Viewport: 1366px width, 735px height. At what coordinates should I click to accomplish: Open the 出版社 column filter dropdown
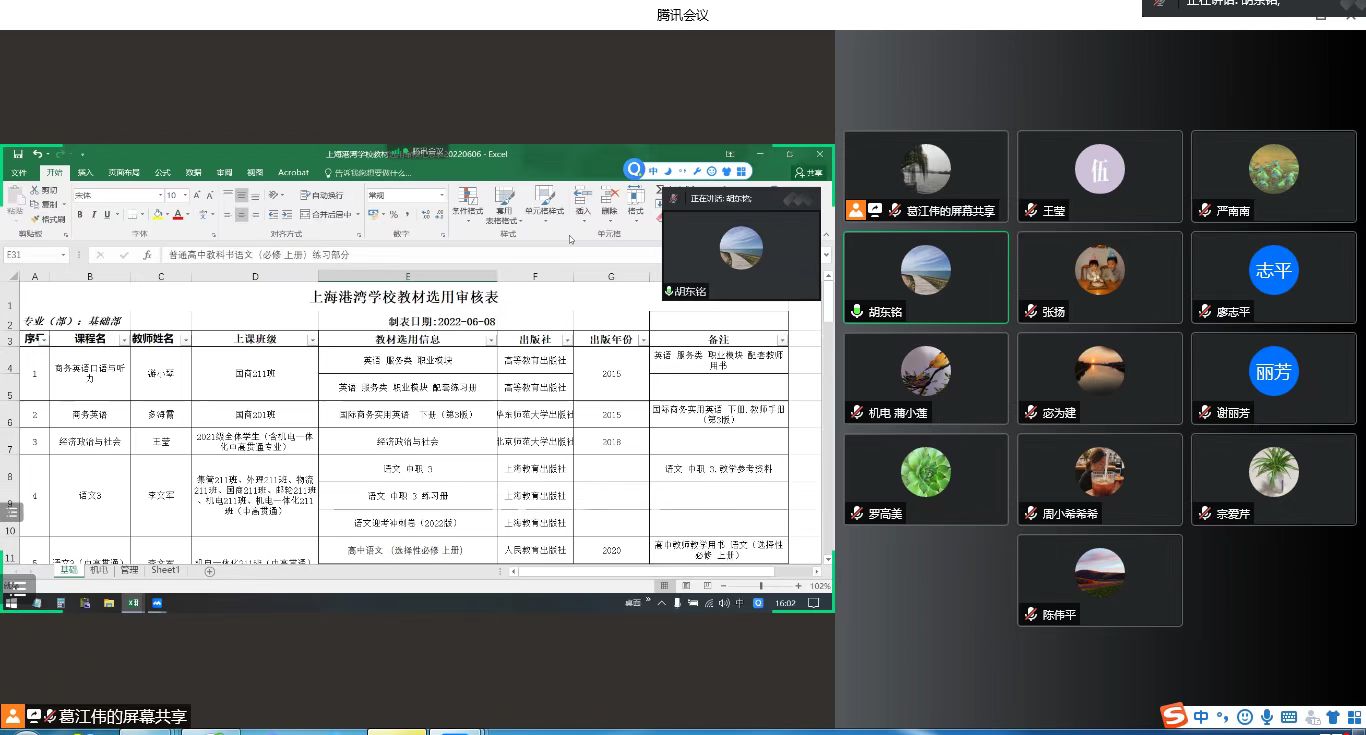click(567, 340)
